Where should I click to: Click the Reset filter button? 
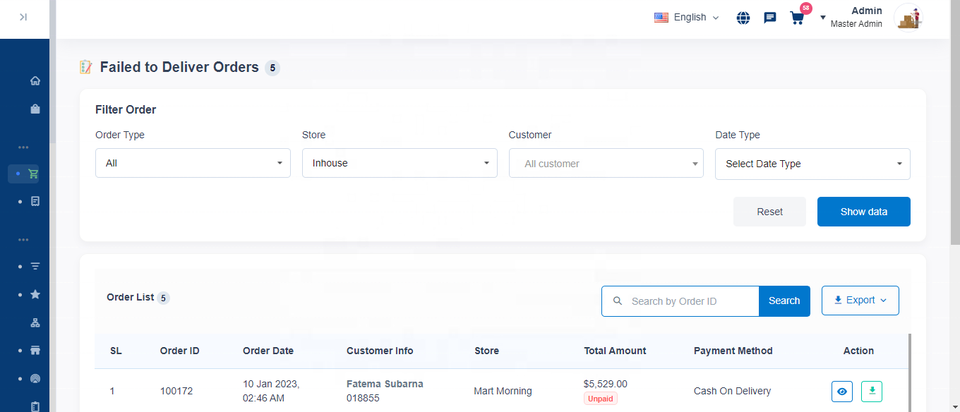point(769,212)
